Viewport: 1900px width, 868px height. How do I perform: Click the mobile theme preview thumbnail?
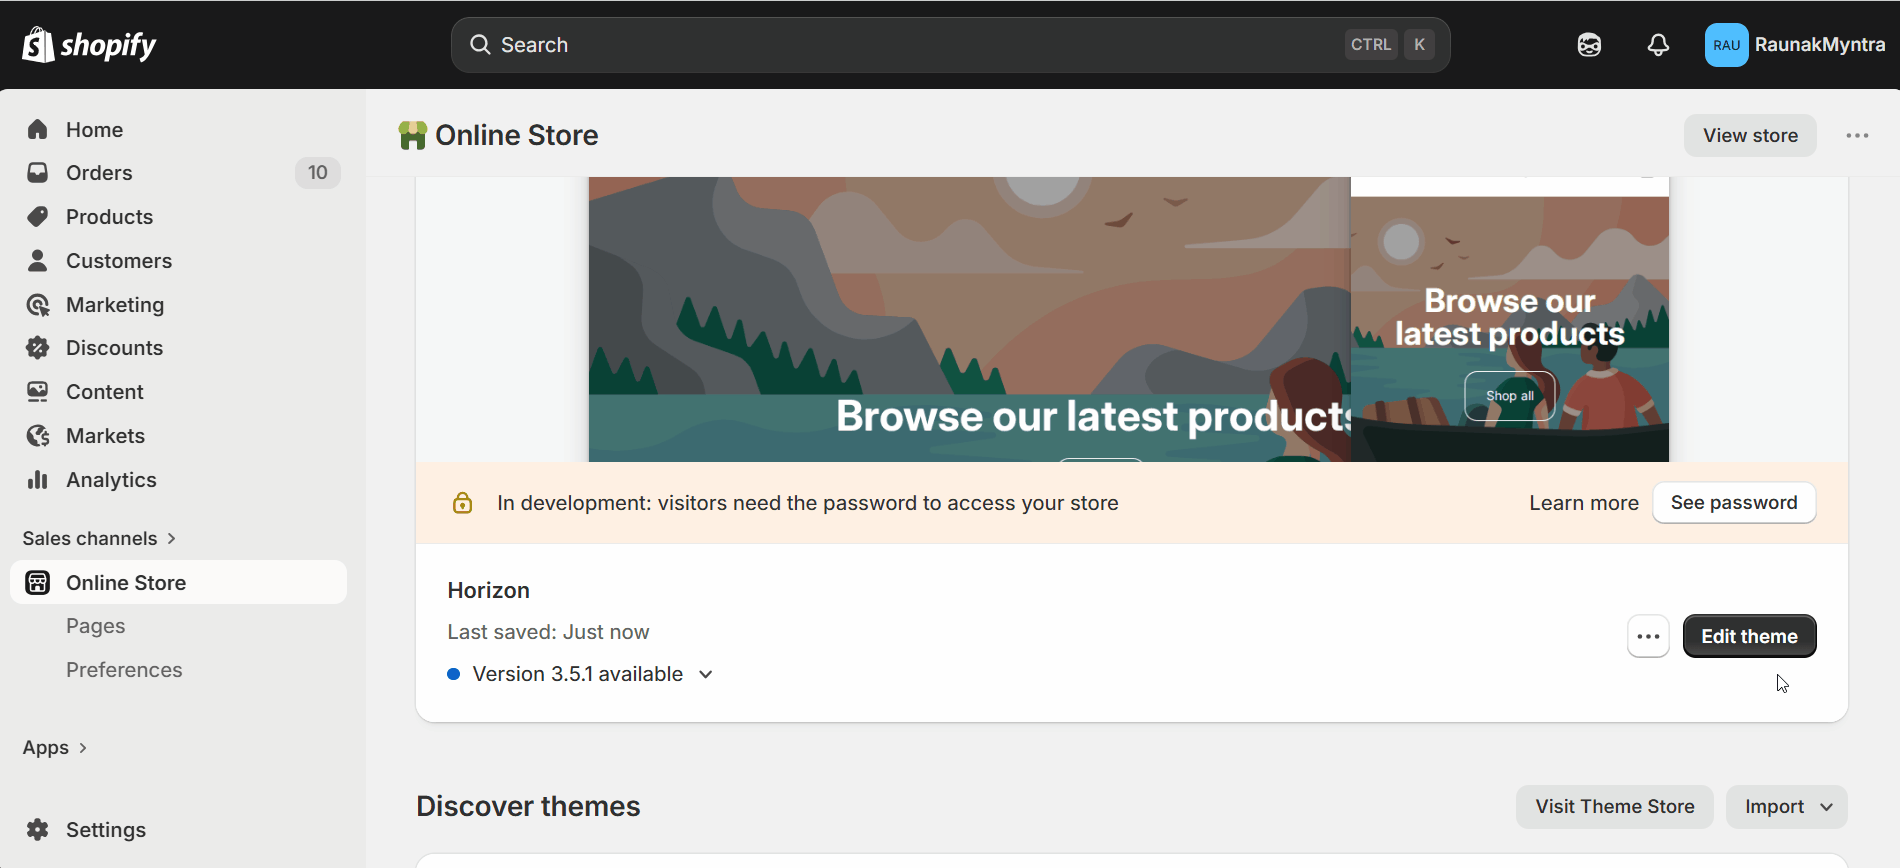click(1510, 320)
